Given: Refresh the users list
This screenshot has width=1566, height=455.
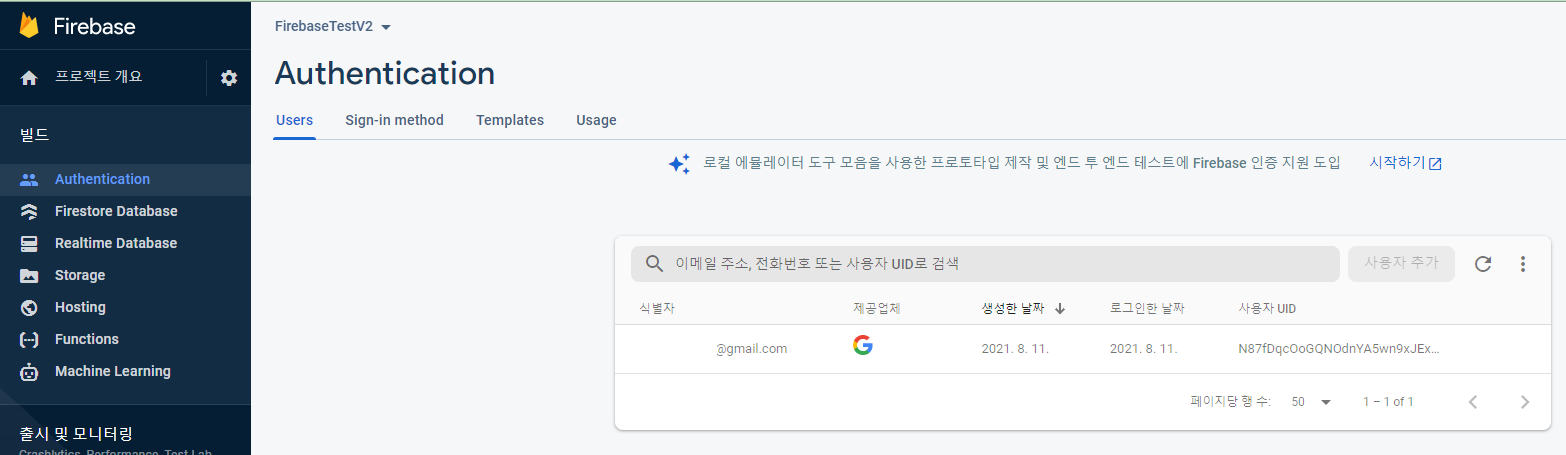Looking at the screenshot, I should (x=1483, y=264).
